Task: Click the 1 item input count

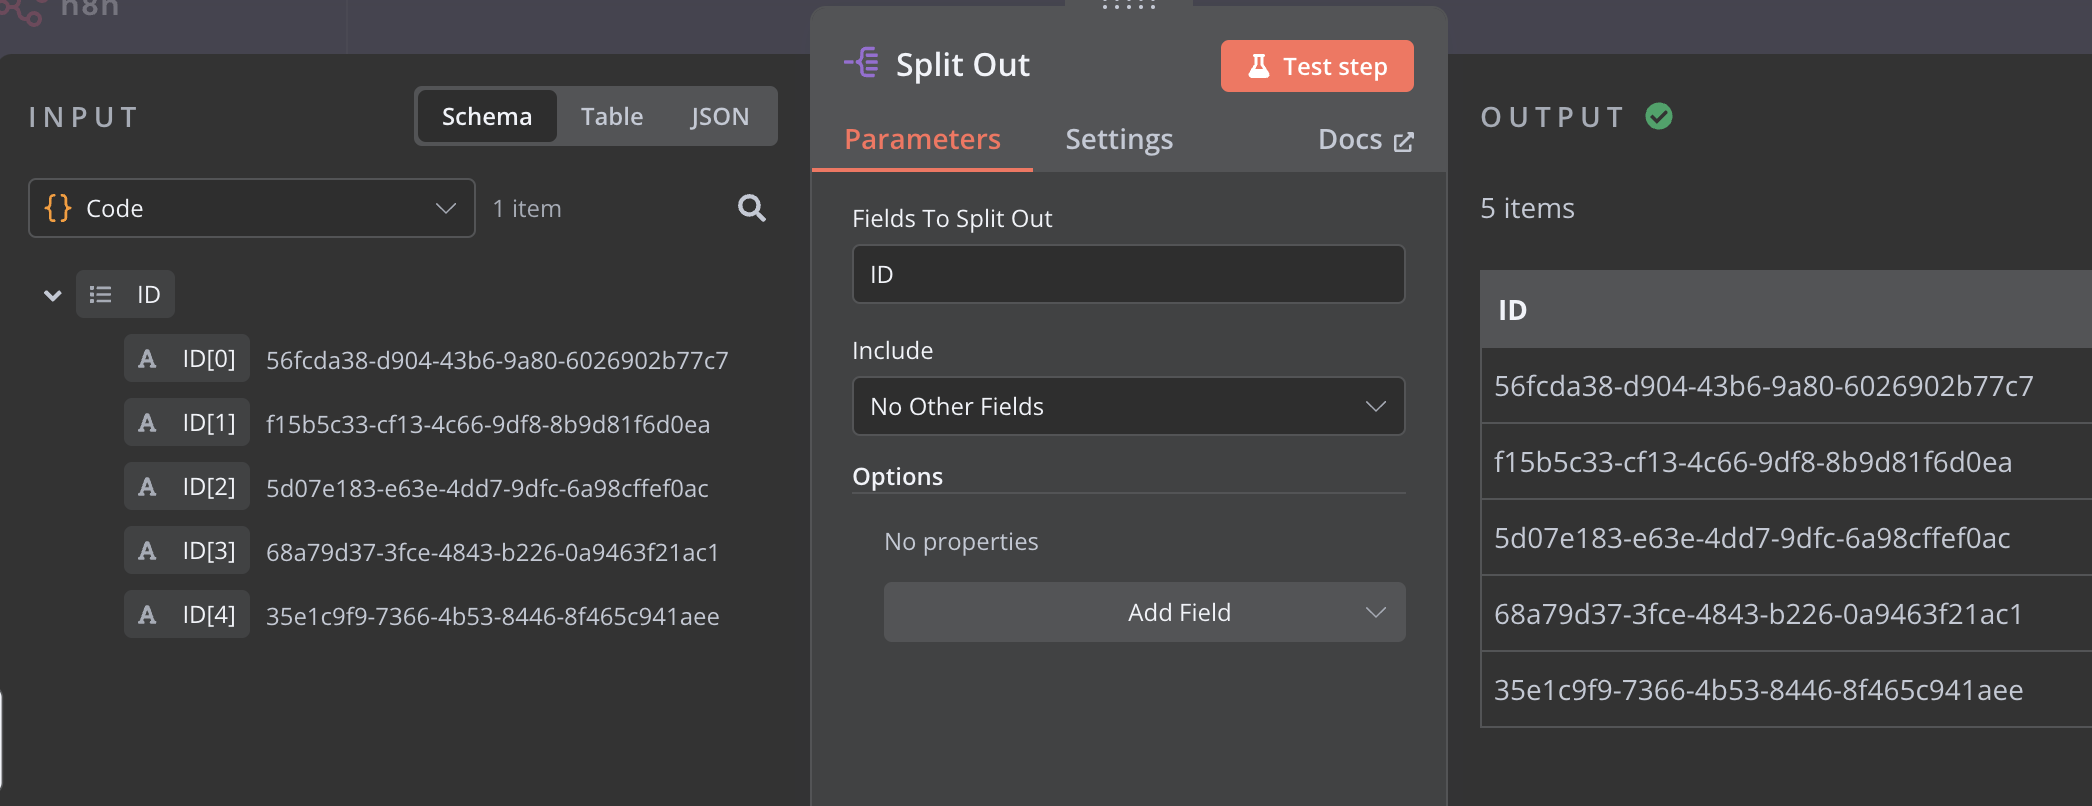Action: point(527,208)
